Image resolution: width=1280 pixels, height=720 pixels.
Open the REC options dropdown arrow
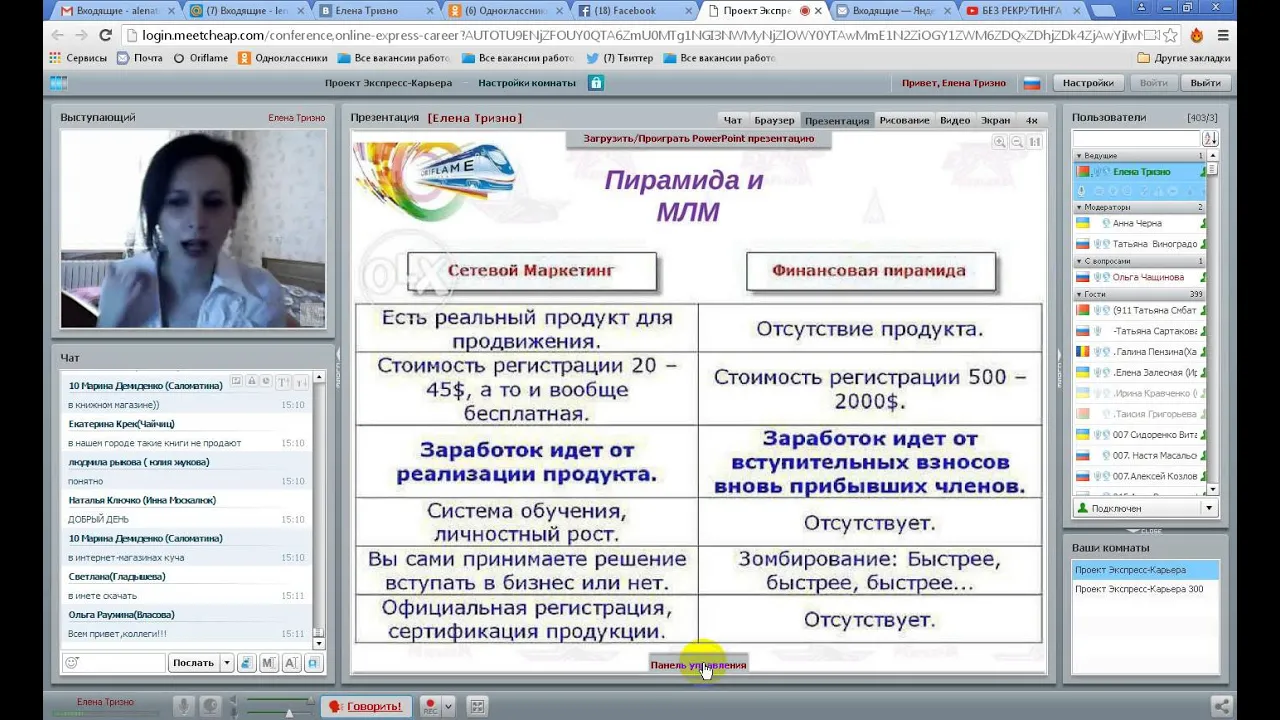[x=448, y=706]
